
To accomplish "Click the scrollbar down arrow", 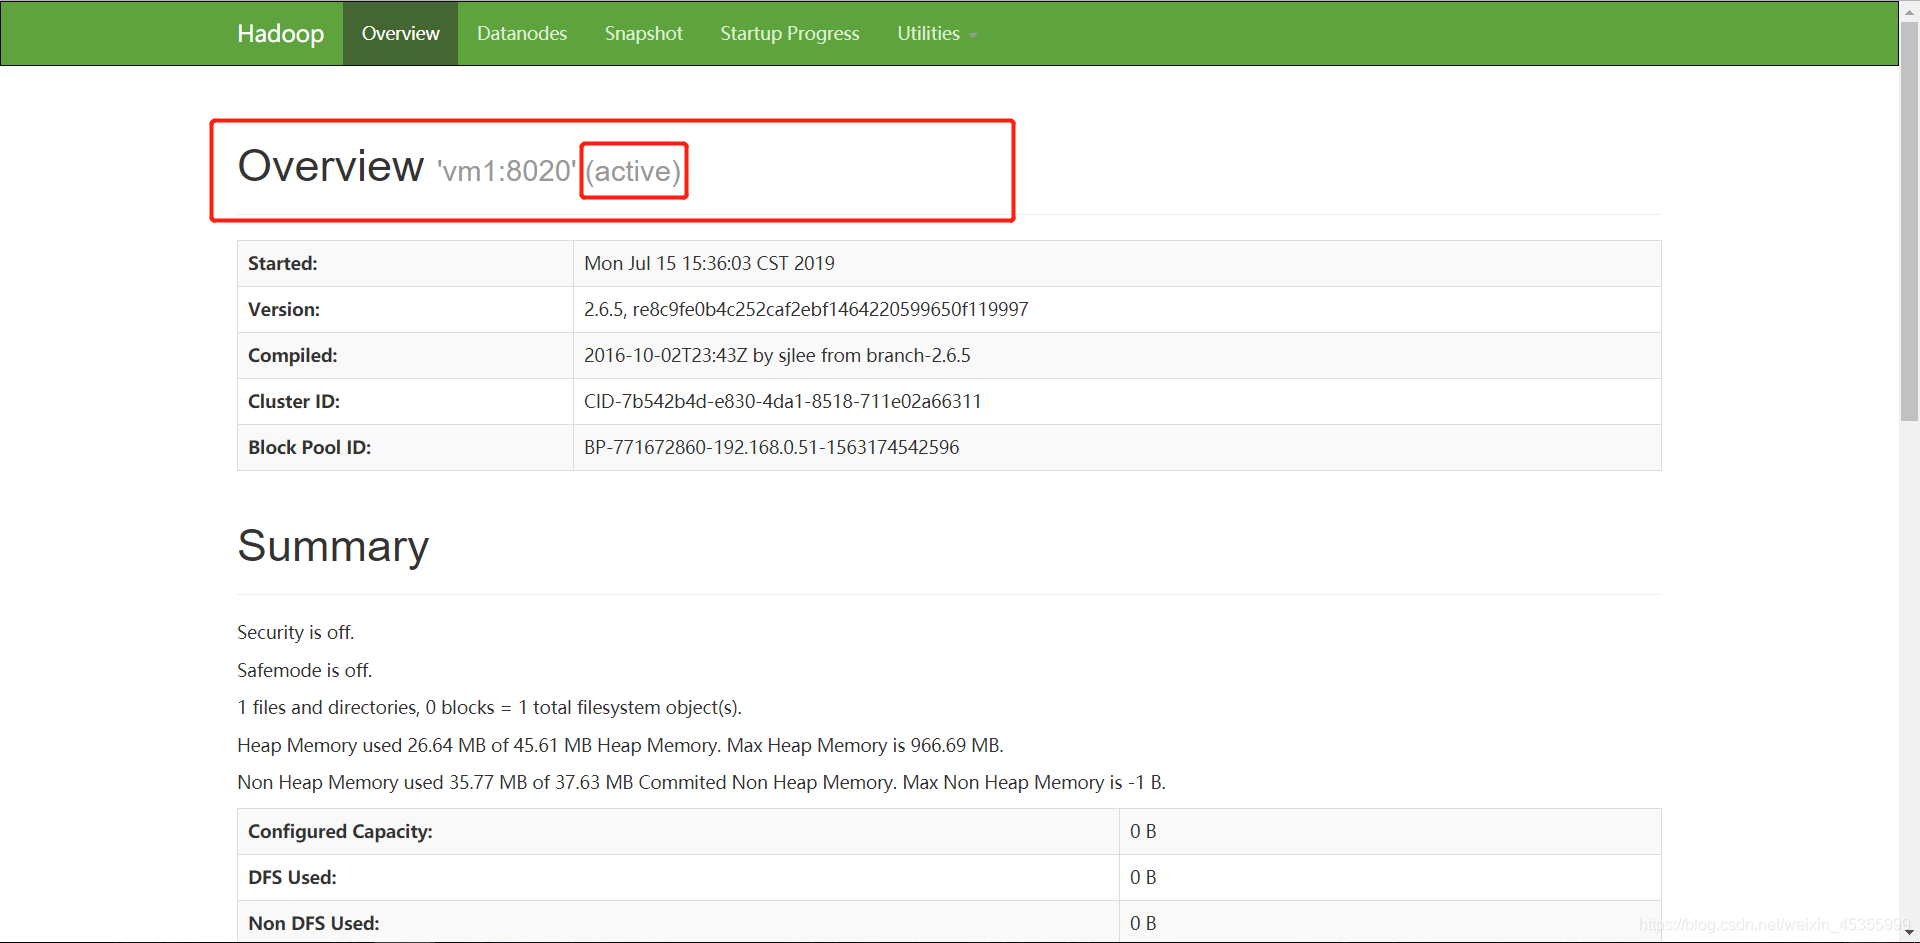I will (x=1909, y=933).
